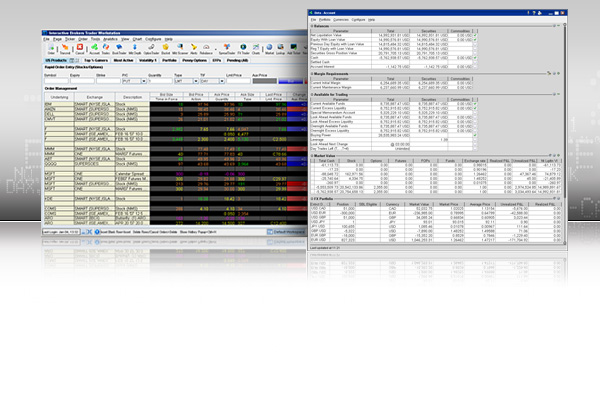Open the Account toolbar icon
The image size is (600, 400).
coord(94,47)
